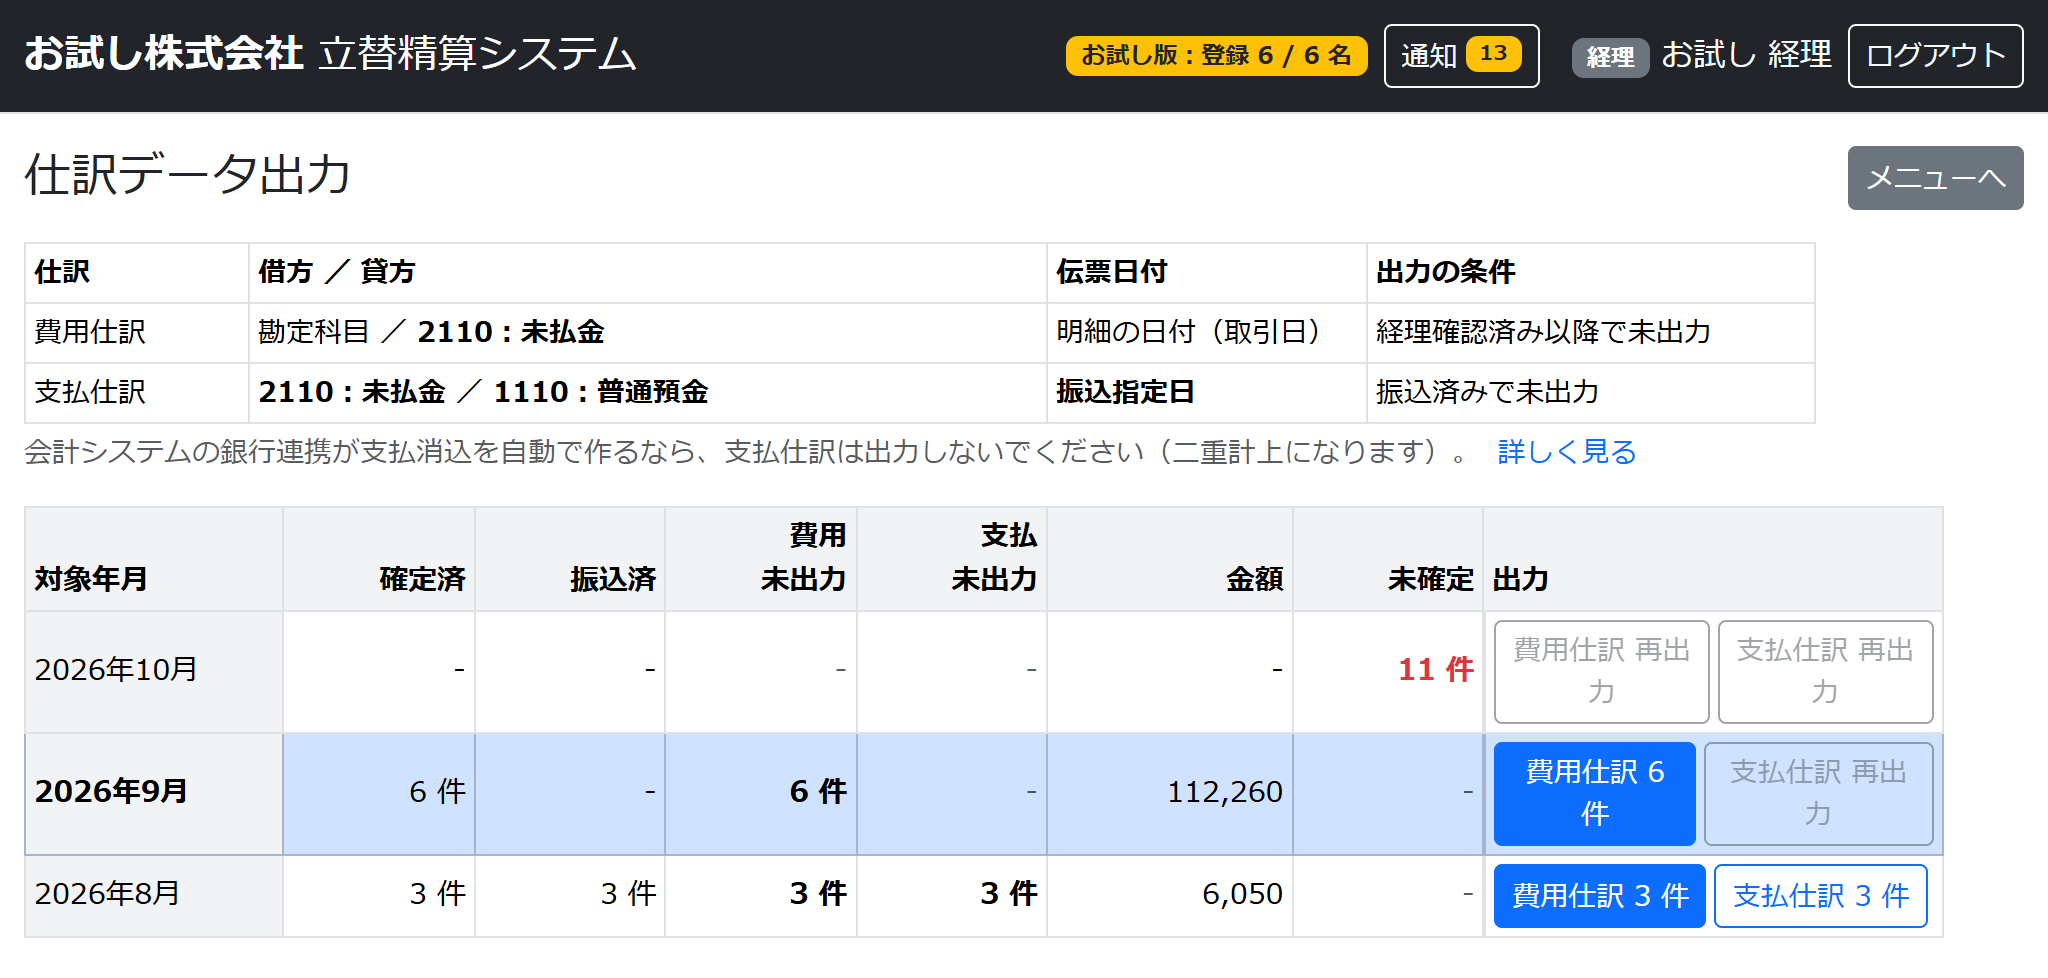This screenshot has height=978, width=2048.
Task: Click the 支払 未出力 column header
Action: (x=952, y=560)
